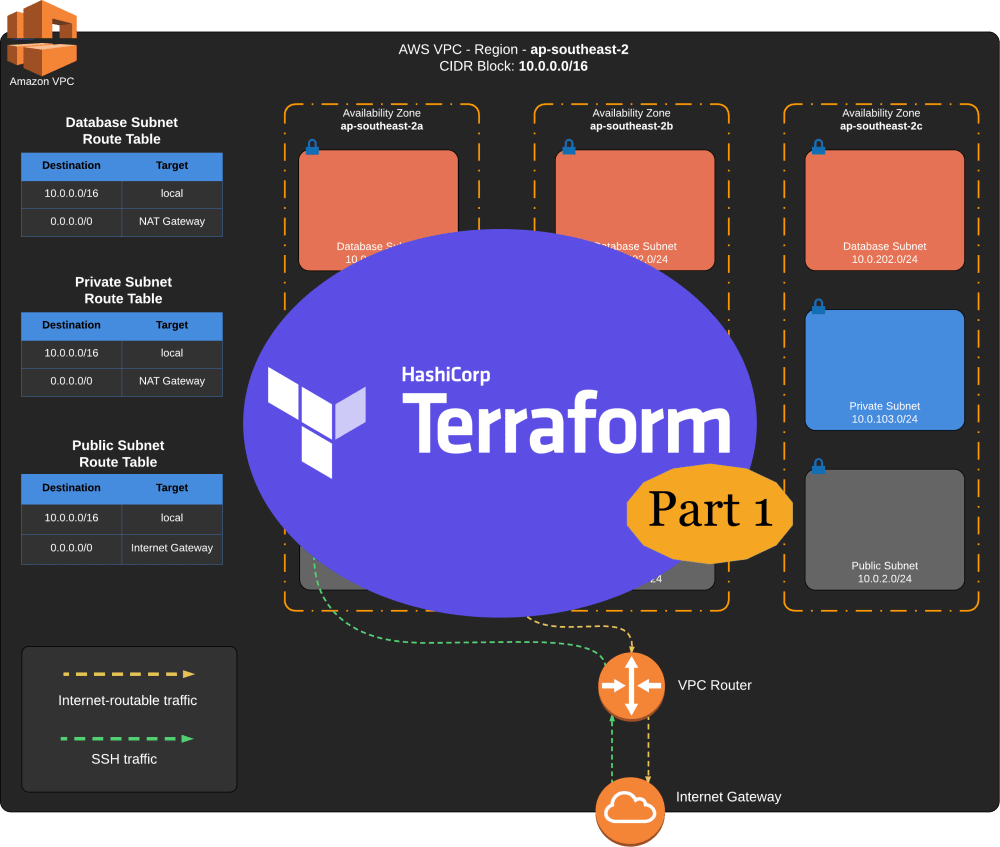Expand the Database Subnet Route Table
This screenshot has width=1000, height=847.
click(x=121, y=131)
